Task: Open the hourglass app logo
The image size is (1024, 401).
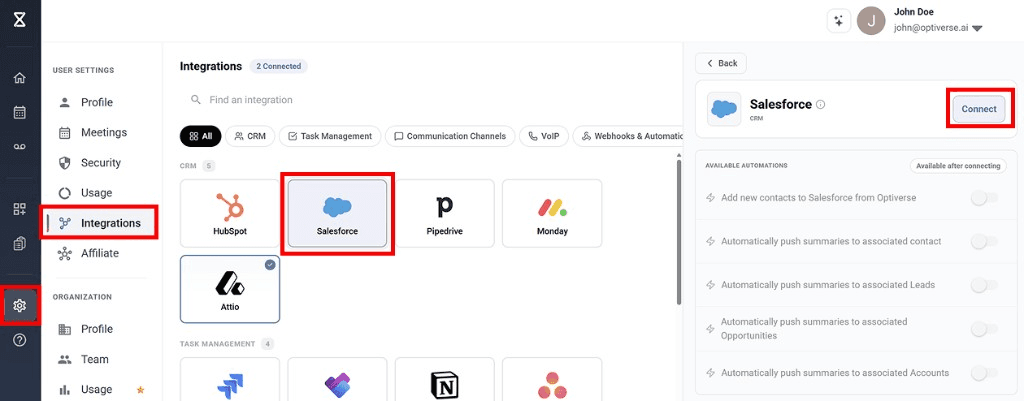Action: [20, 20]
